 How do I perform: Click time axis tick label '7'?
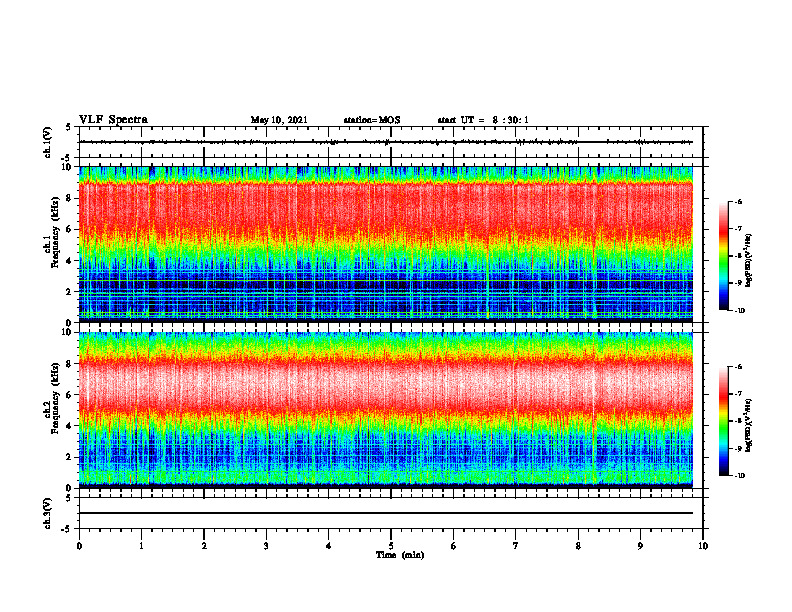[516, 546]
